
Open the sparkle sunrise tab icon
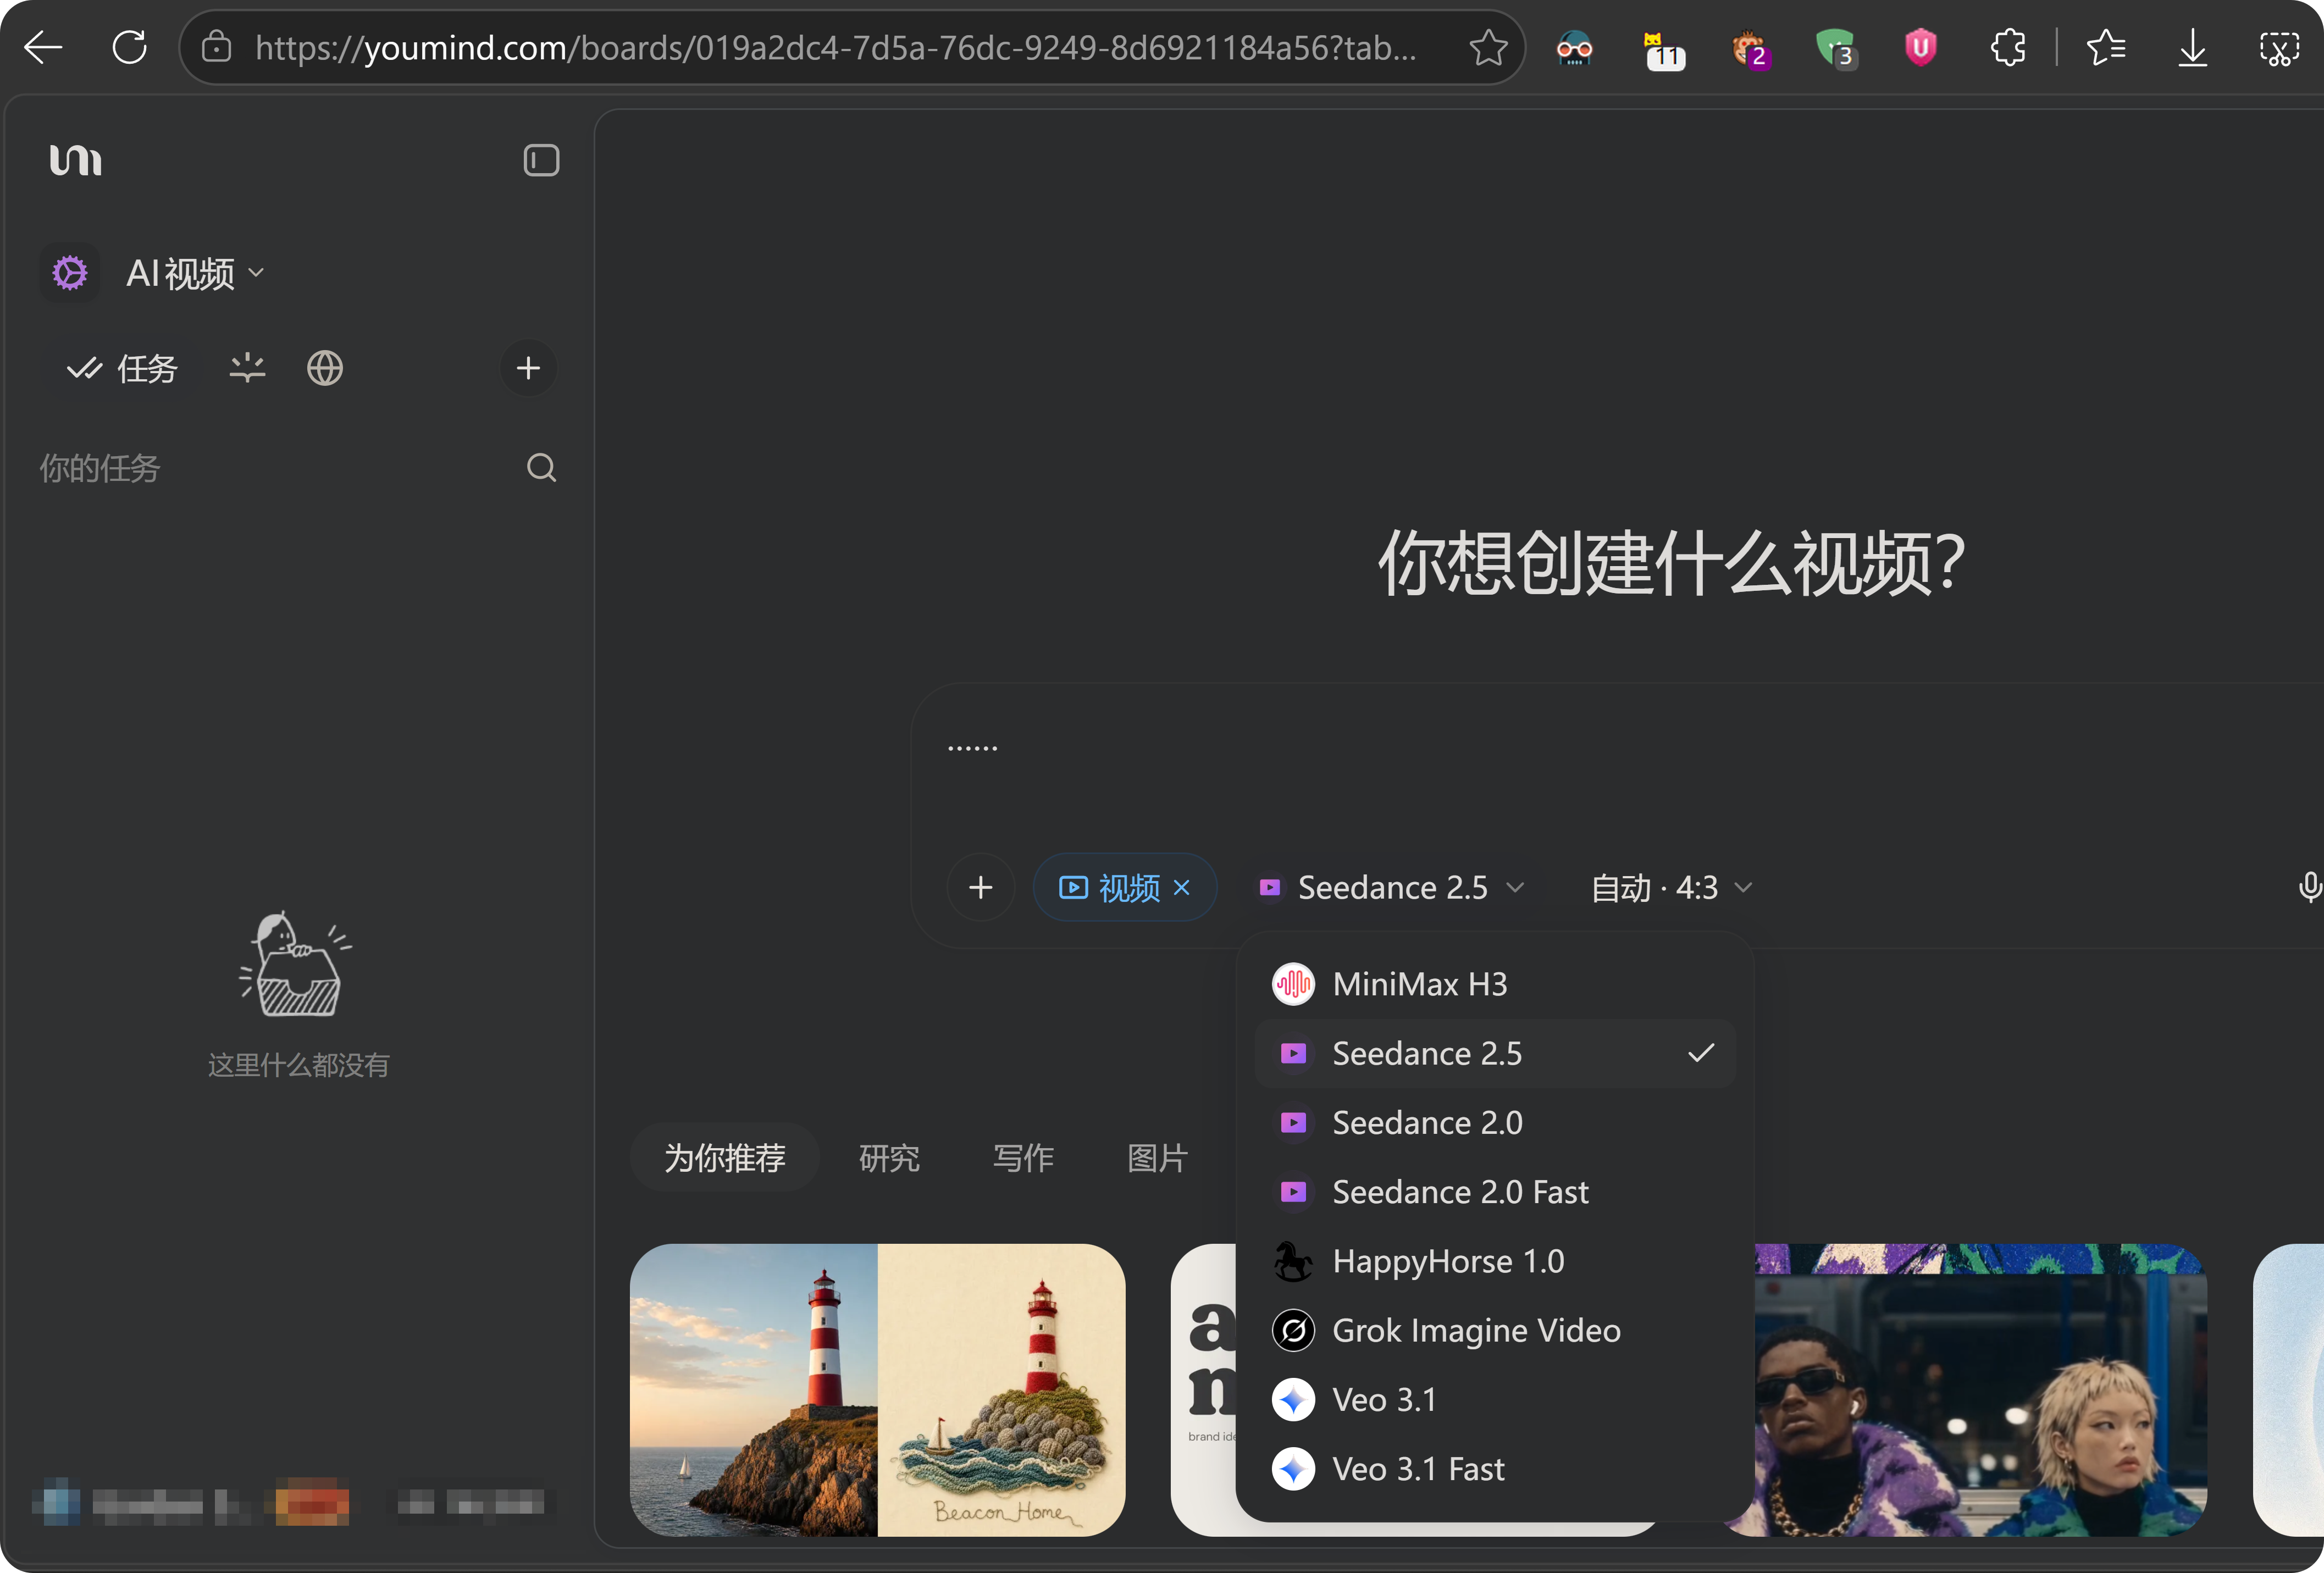(247, 369)
